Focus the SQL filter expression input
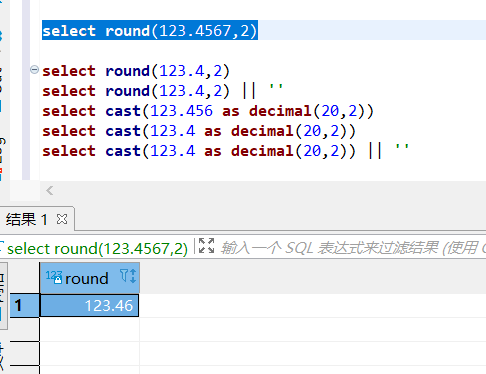The image size is (486, 374). coord(353,248)
